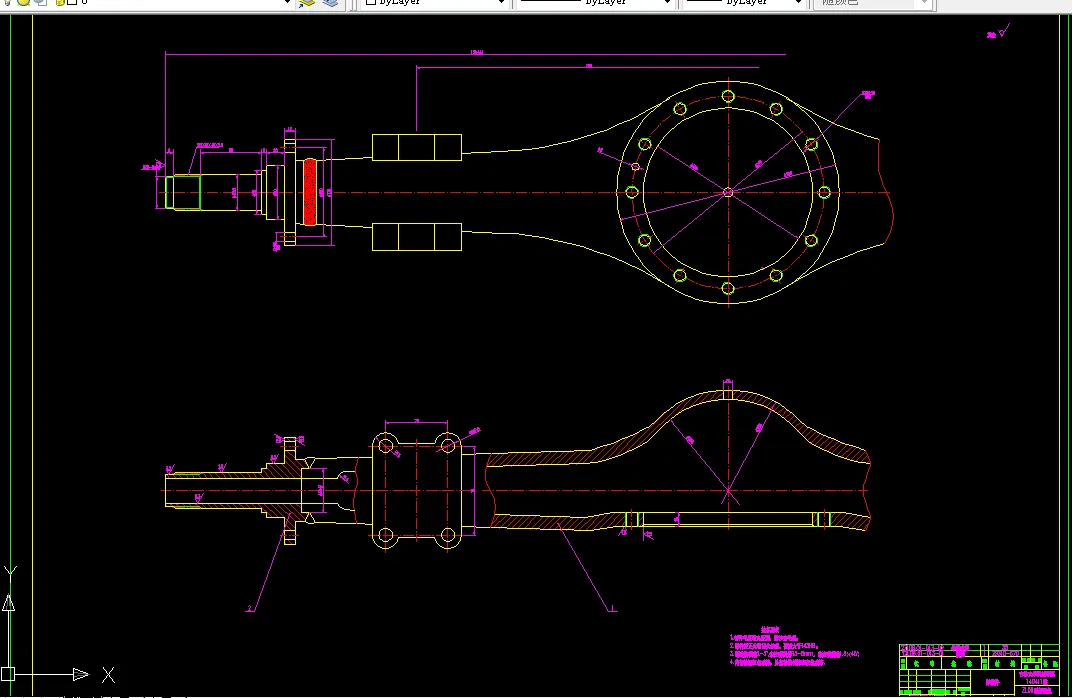Click Make Object's Layer Current icon
Image resolution: width=1072 pixels, height=698 pixels.
pyautogui.click(x=306, y=3)
